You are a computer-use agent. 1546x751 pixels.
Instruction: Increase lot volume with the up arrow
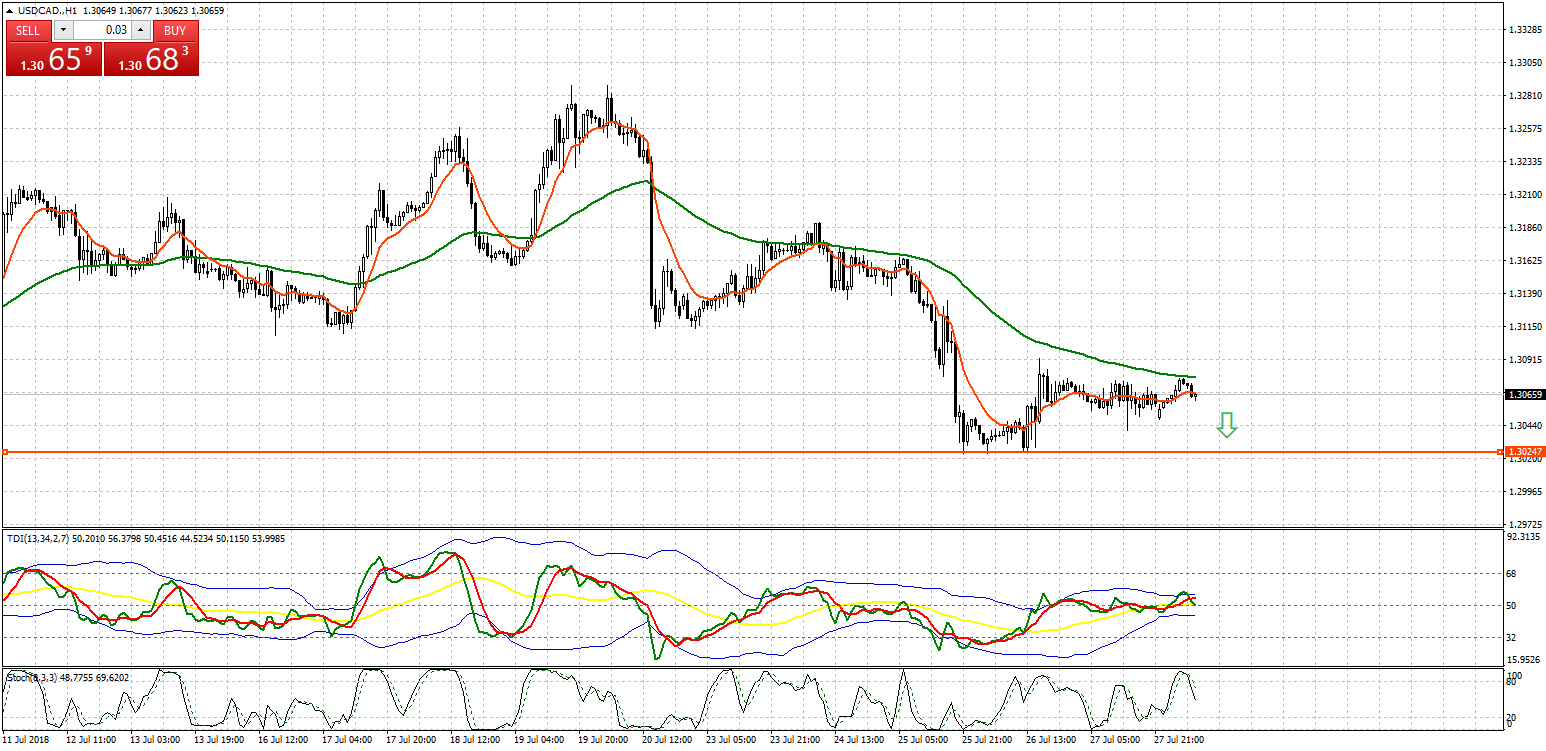pyautogui.click(x=141, y=30)
